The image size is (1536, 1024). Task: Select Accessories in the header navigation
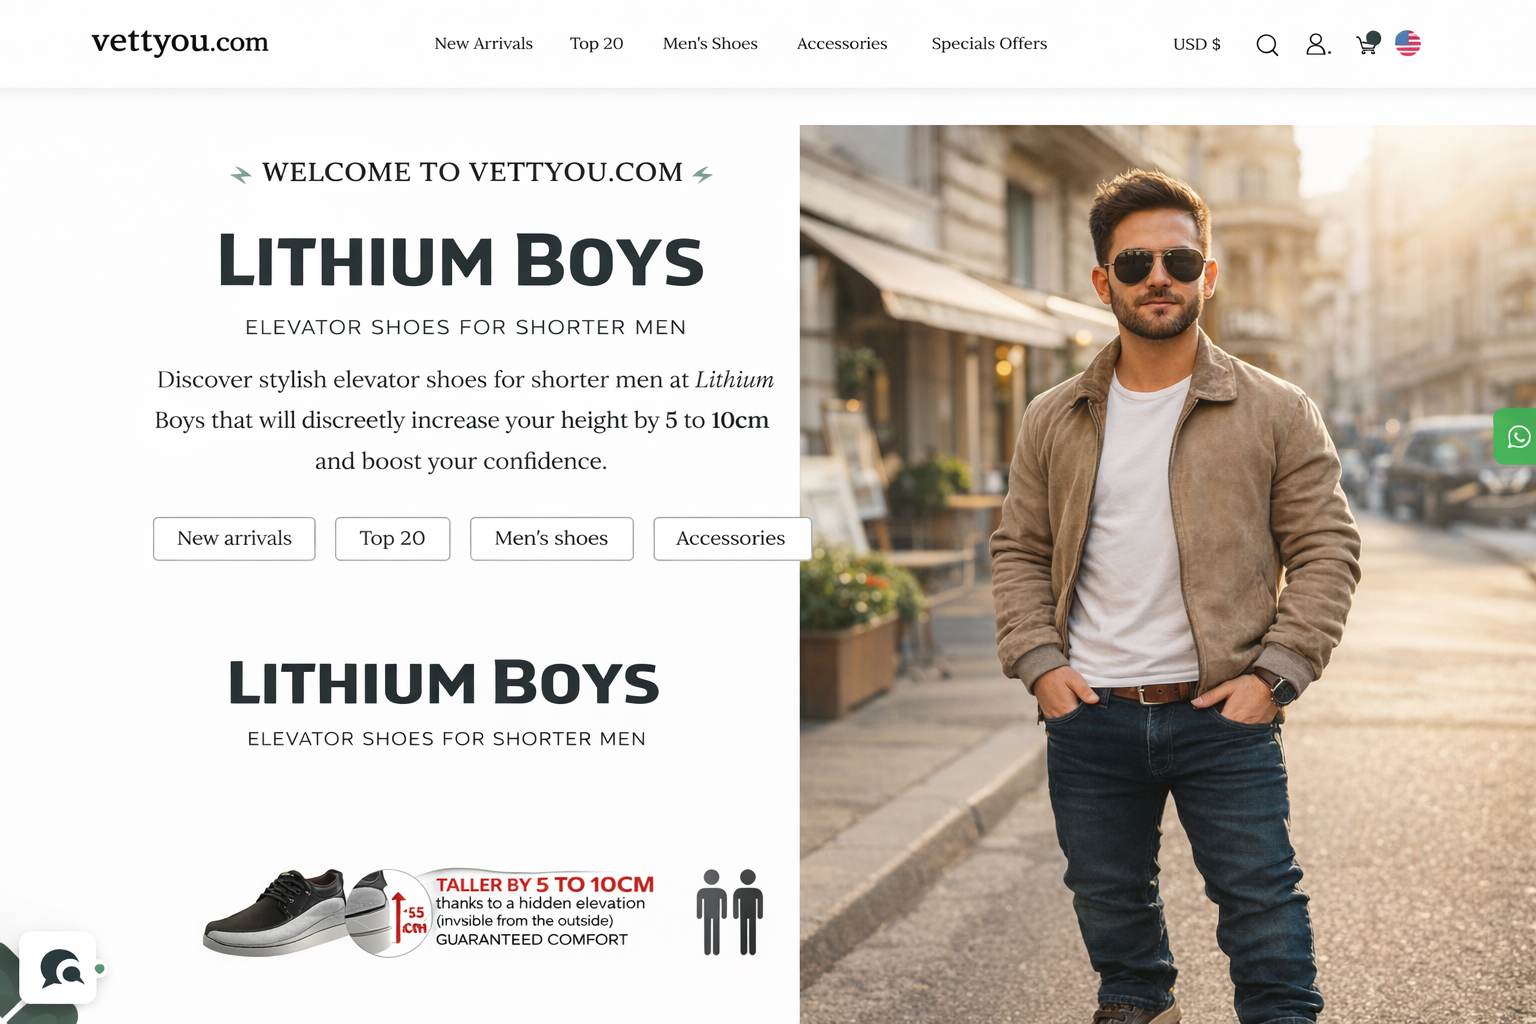tap(842, 43)
